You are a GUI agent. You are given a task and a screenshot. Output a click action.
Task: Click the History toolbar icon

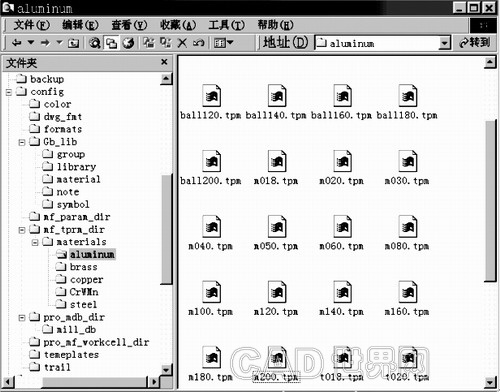click(x=128, y=43)
